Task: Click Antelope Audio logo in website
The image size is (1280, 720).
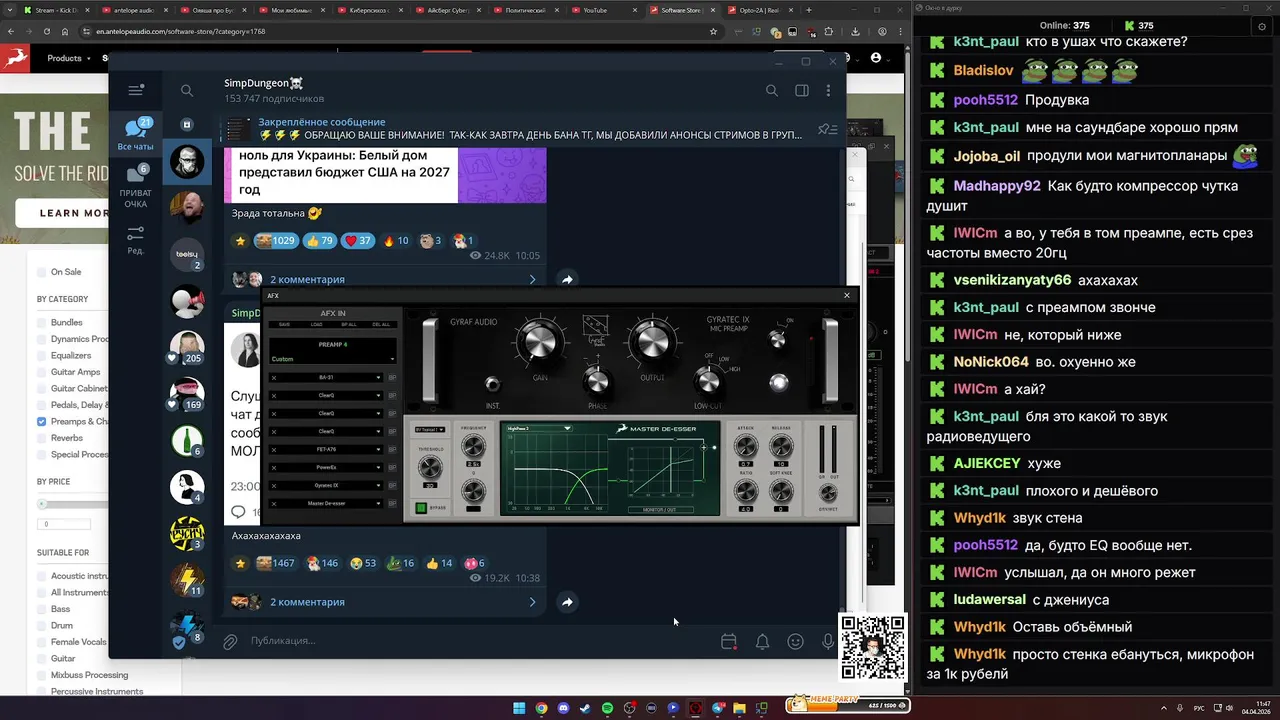Action: pyautogui.click(x=15, y=58)
